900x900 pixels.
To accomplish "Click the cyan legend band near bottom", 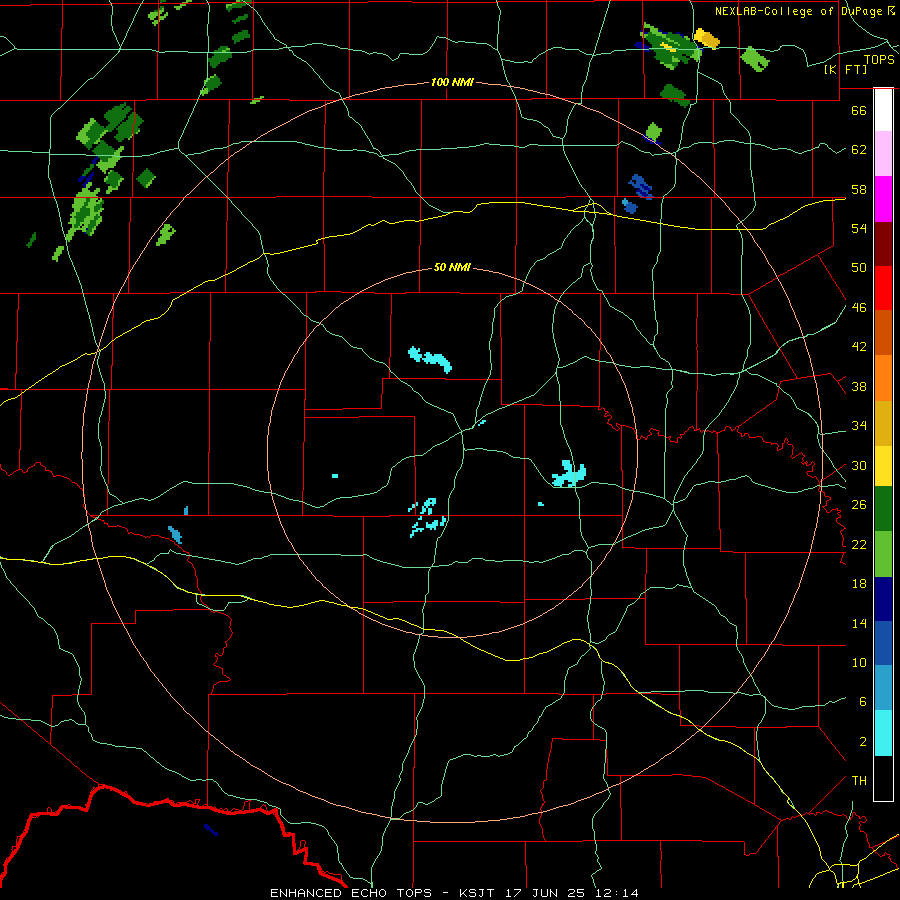I will click(x=883, y=733).
